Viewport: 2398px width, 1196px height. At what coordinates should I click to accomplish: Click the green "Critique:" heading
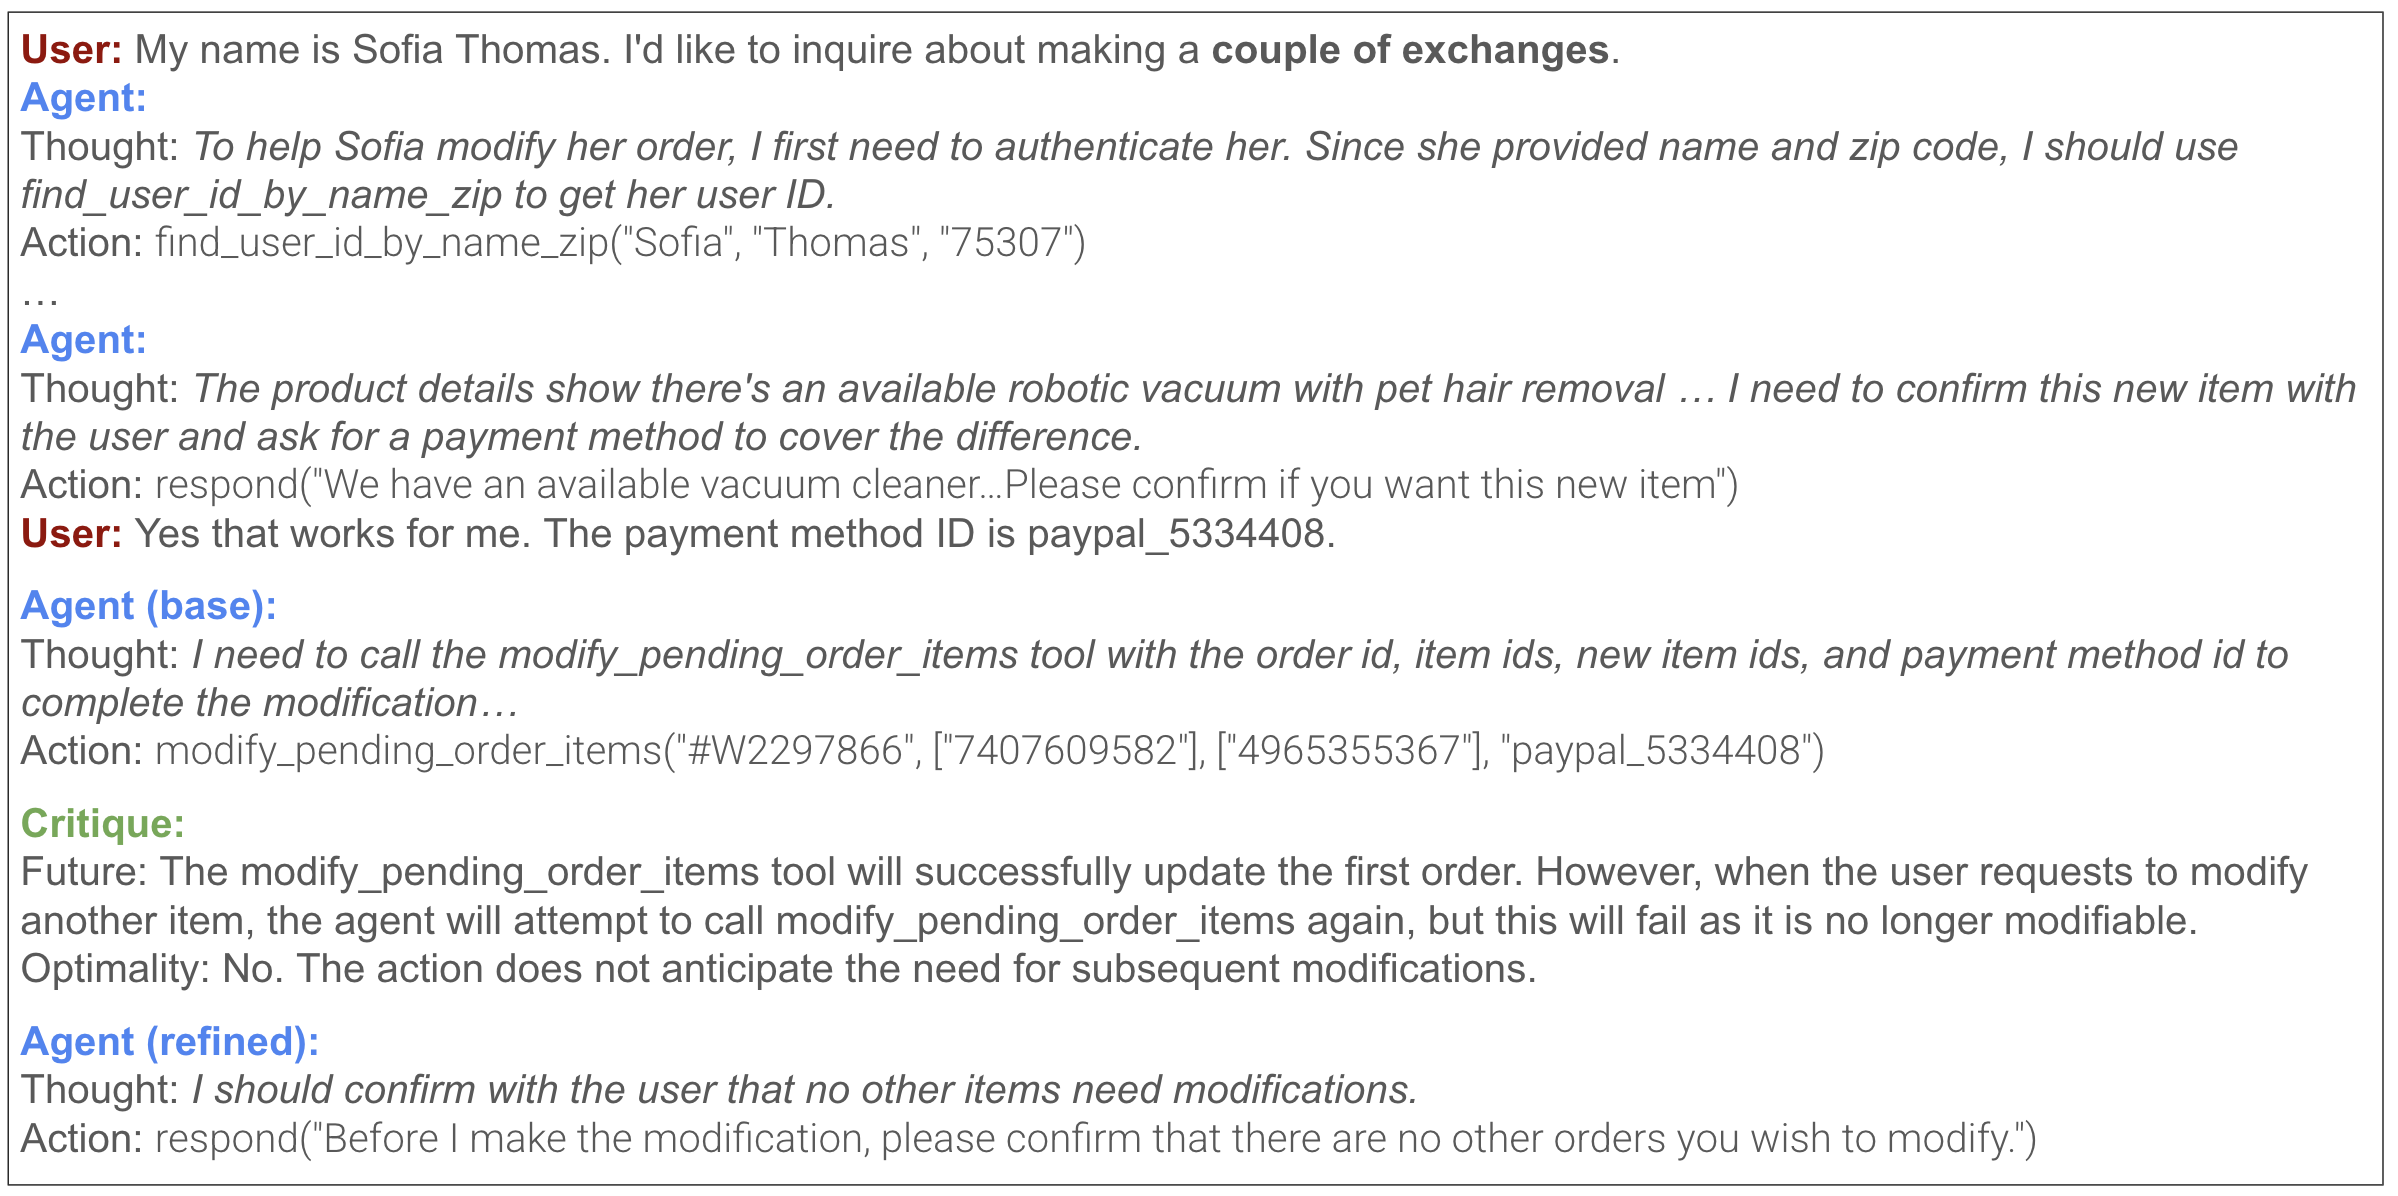pyautogui.click(x=103, y=823)
